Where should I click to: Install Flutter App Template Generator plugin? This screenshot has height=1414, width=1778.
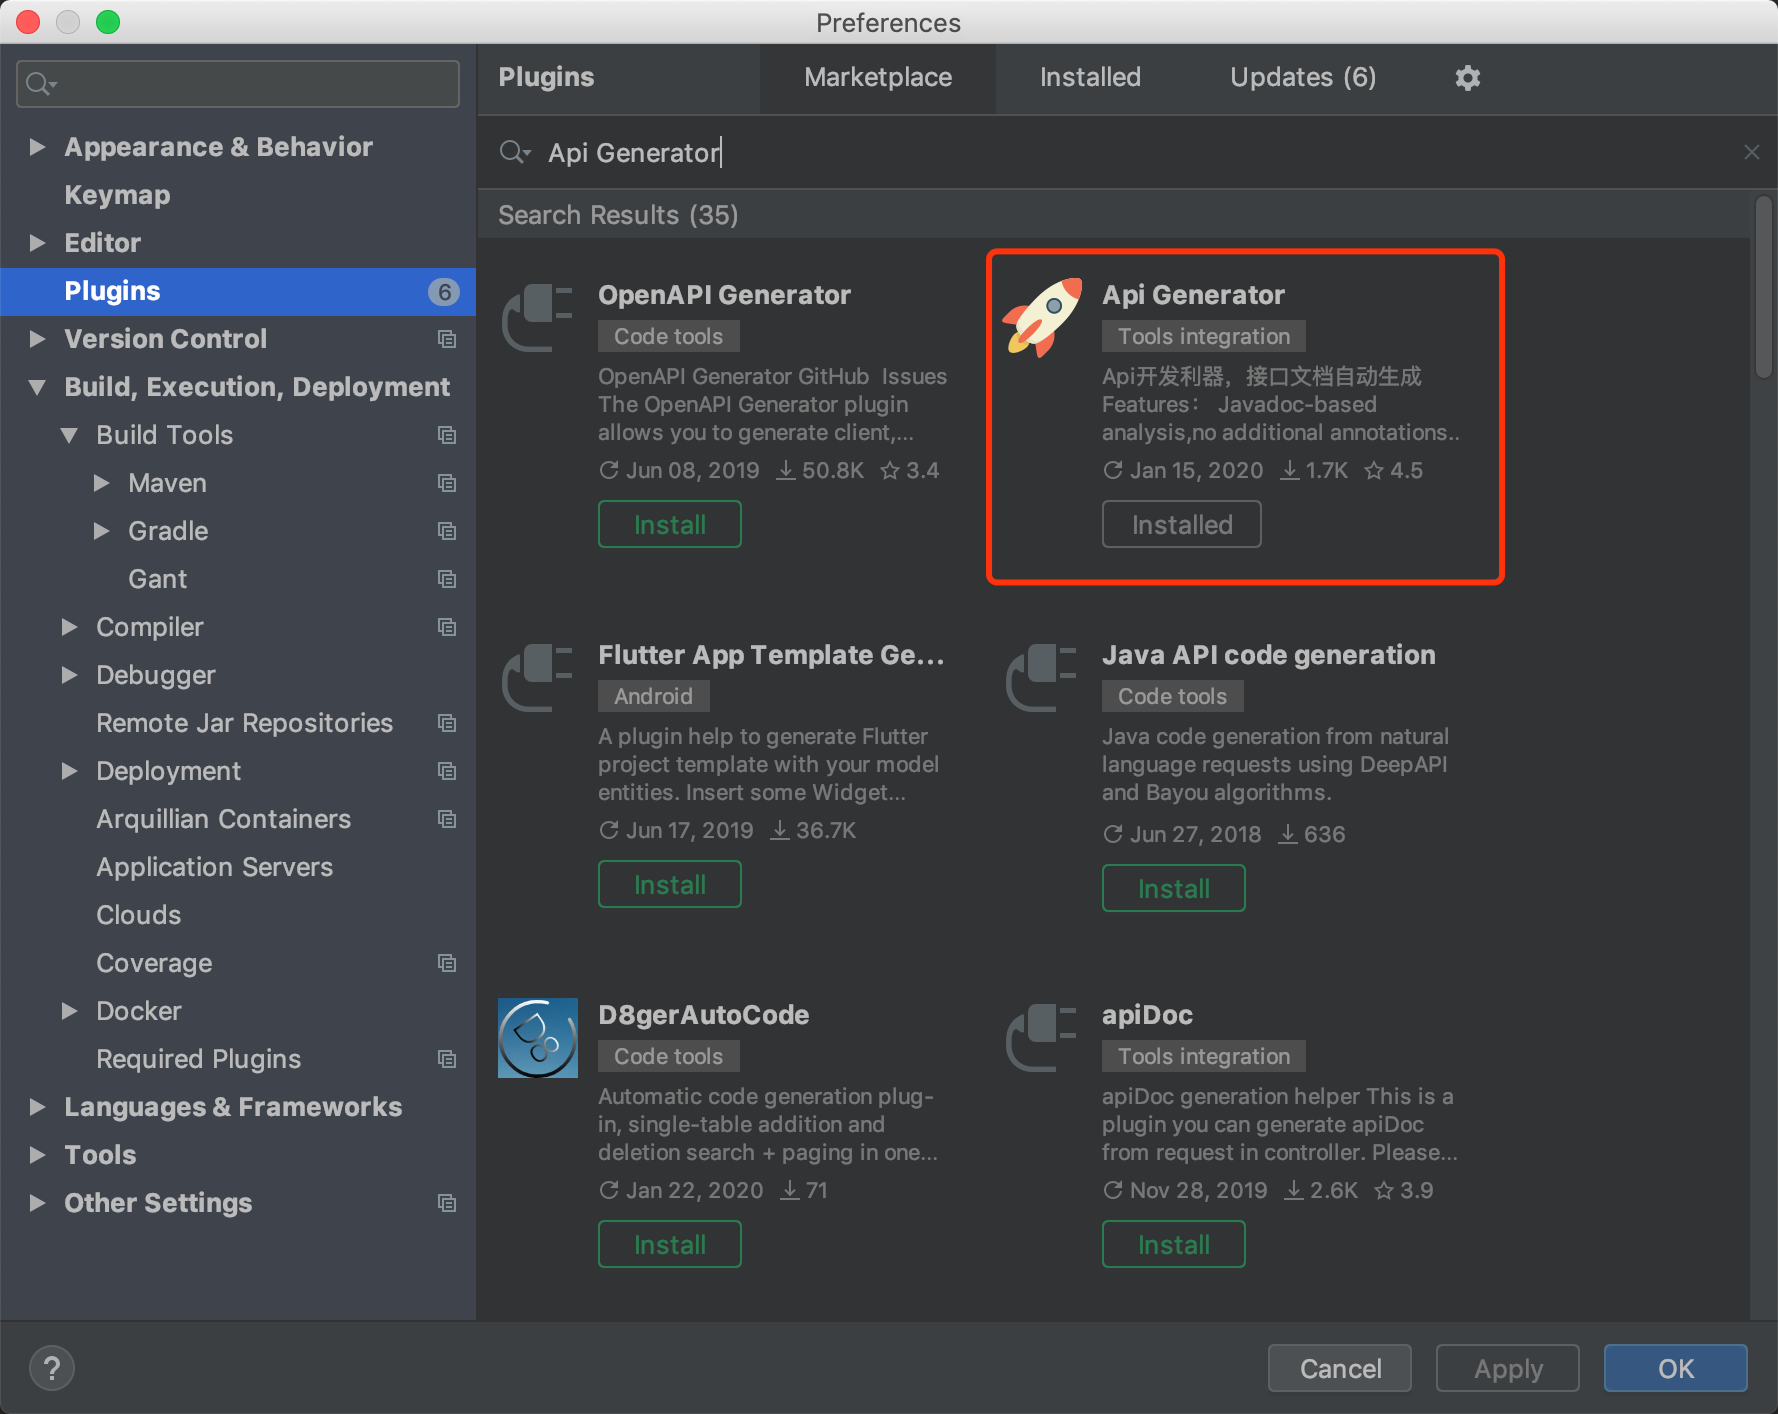tap(670, 884)
